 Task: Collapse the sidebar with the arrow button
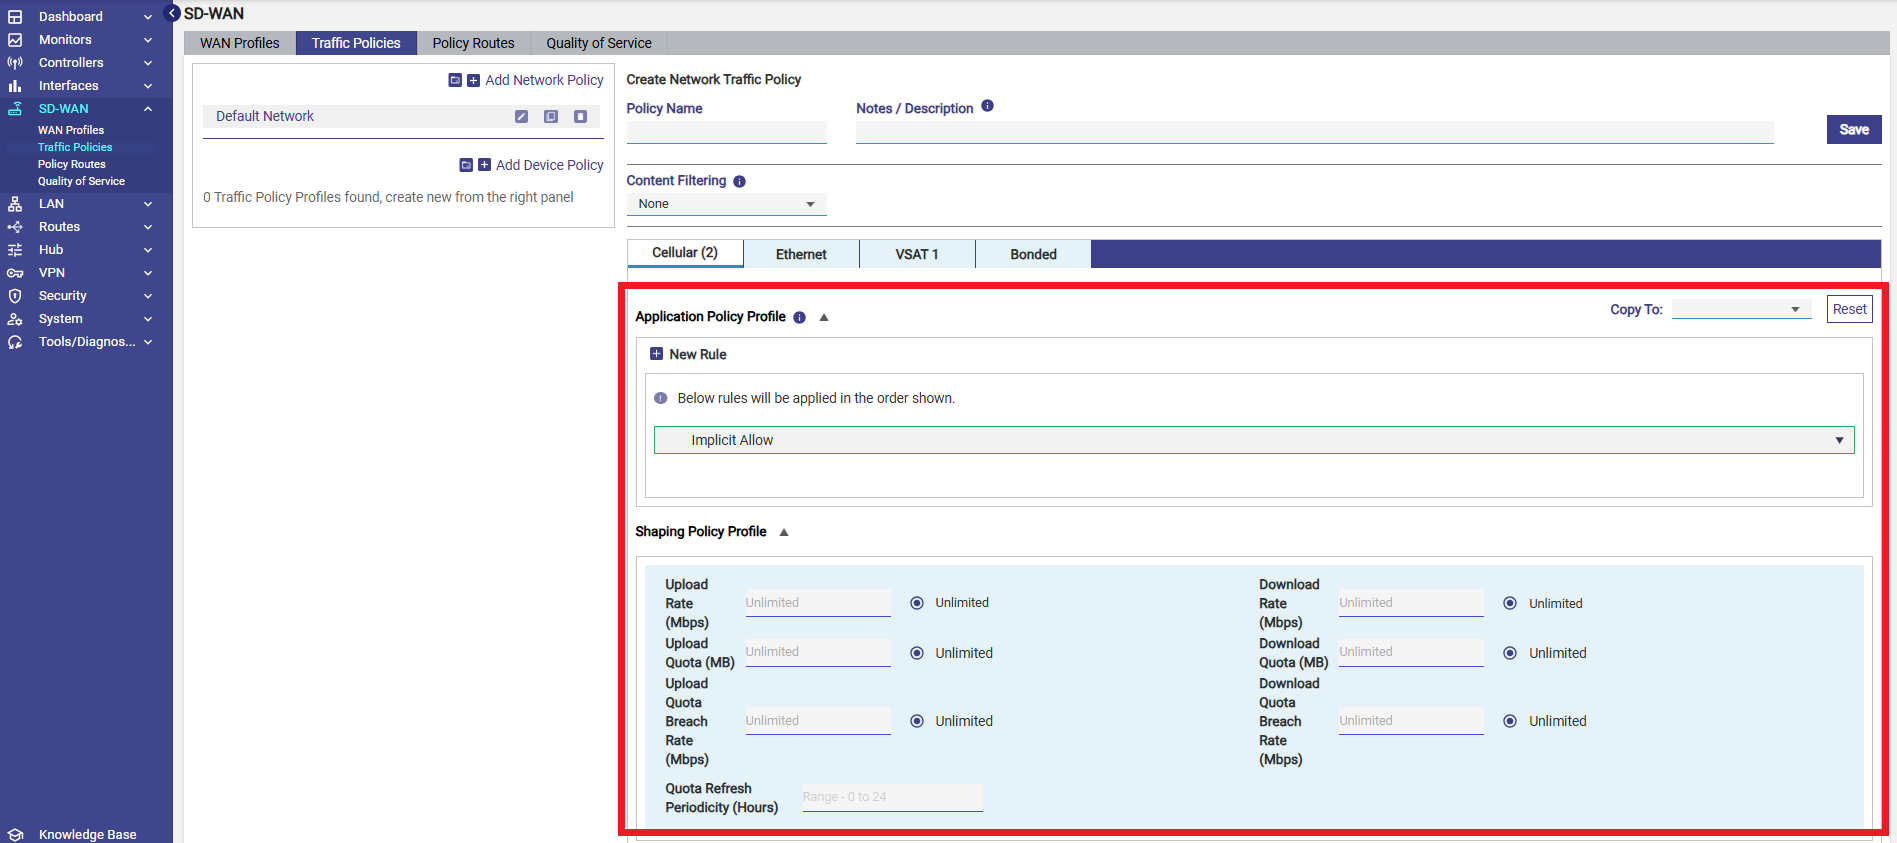coord(172,13)
